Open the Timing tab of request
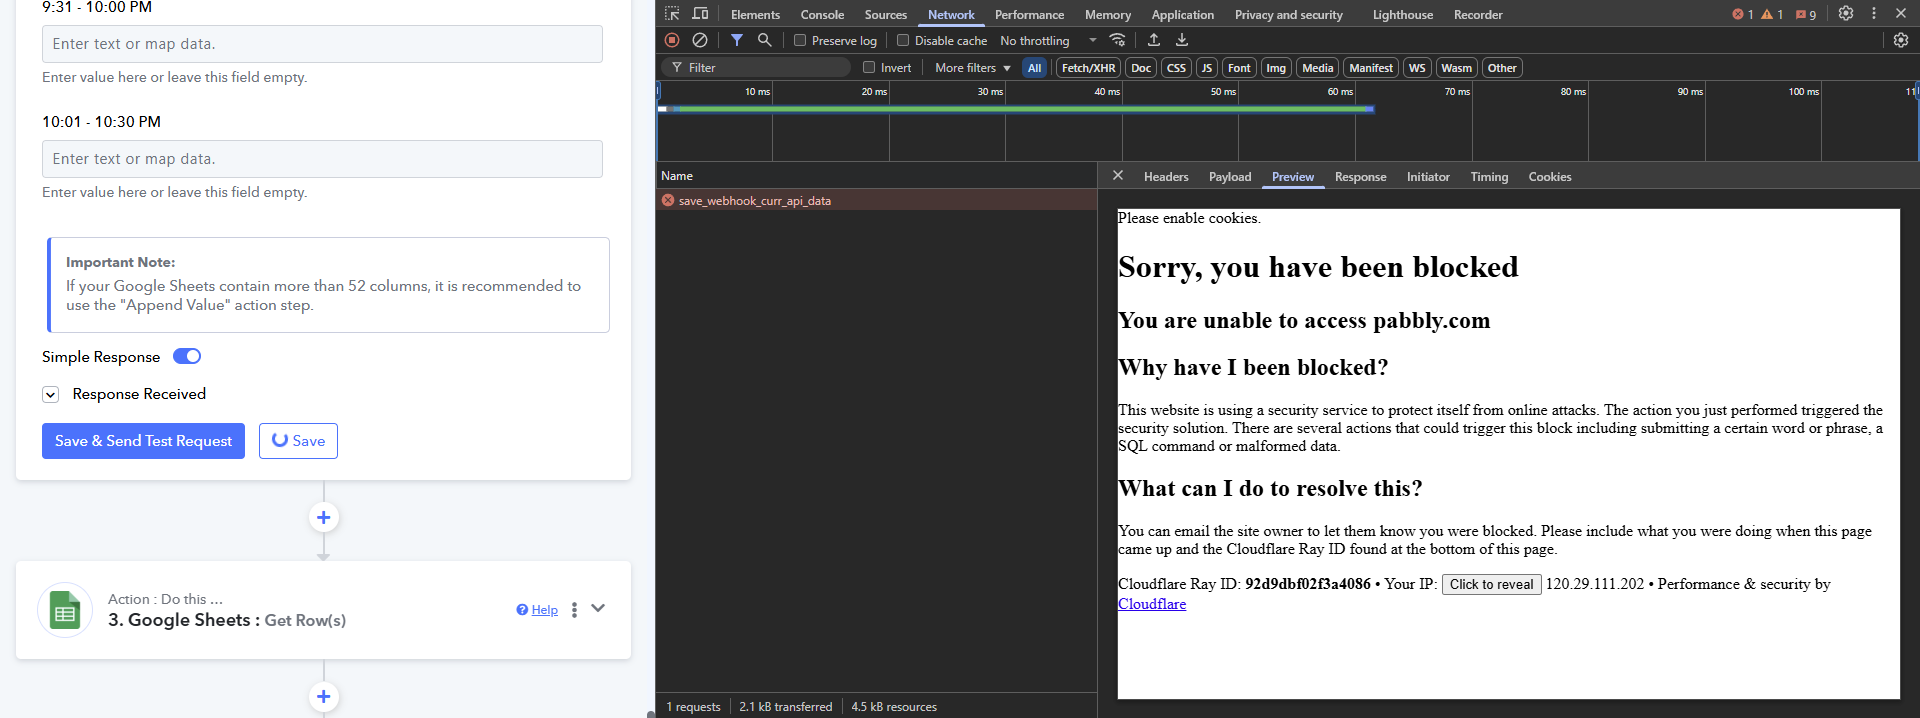This screenshot has width=1920, height=718. coord(1489,177)
